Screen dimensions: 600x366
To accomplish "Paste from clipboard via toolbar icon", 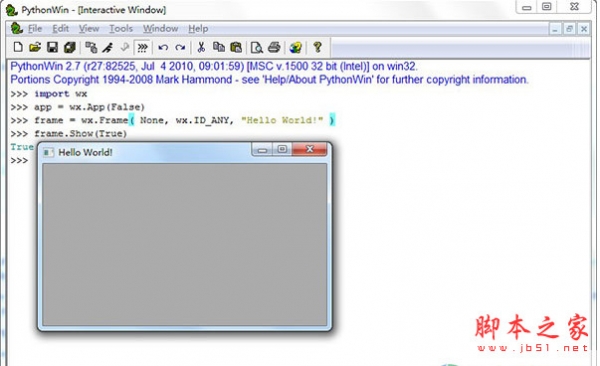I will [x=236, y=47].
